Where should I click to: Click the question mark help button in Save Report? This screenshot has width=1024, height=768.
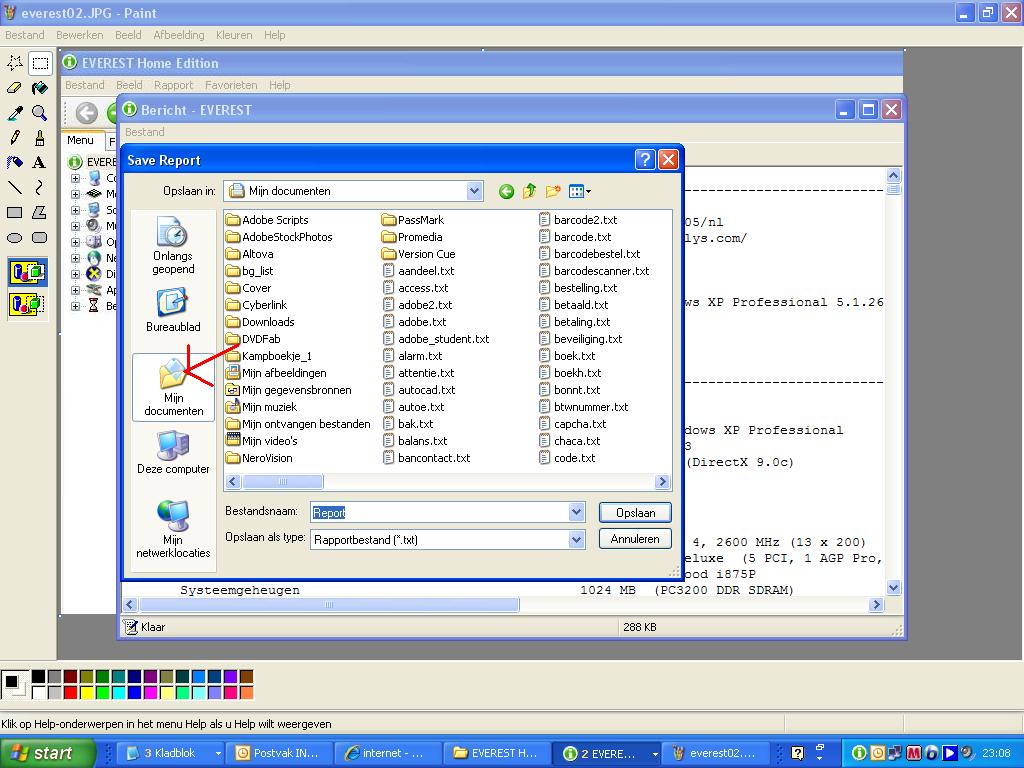coord(645,160)
